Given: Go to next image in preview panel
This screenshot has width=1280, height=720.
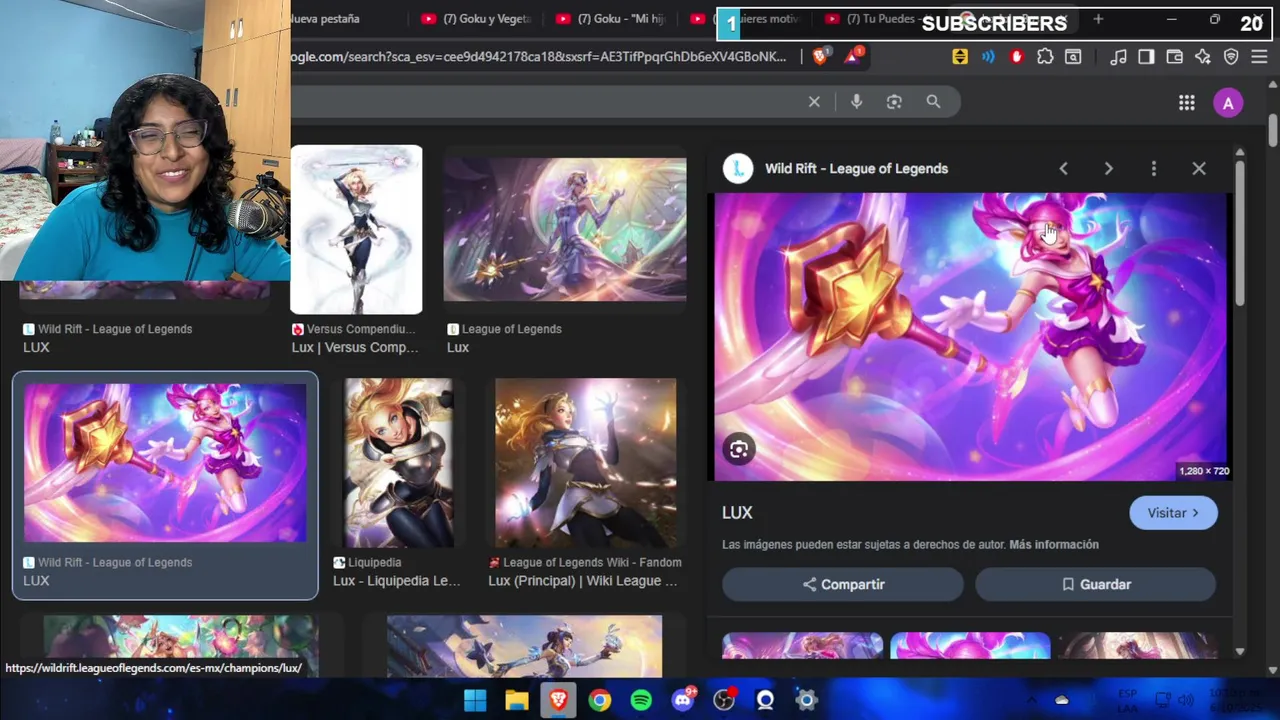Looking at the screenshot, I should point(1108,169).
